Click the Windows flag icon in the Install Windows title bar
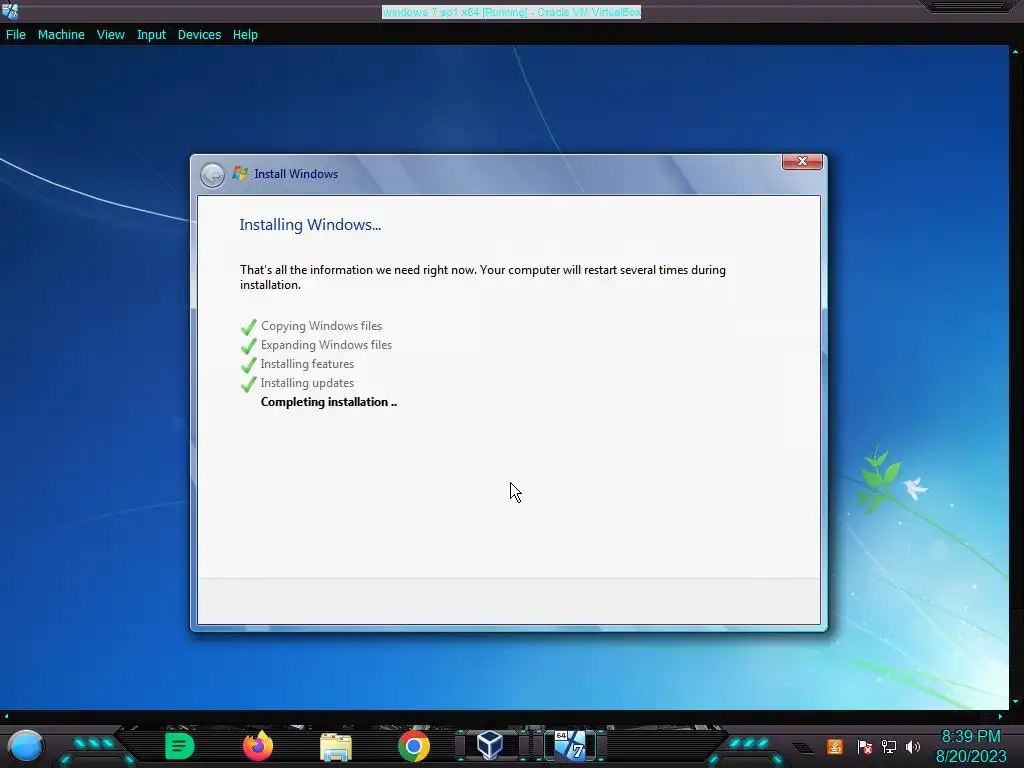 240,174
